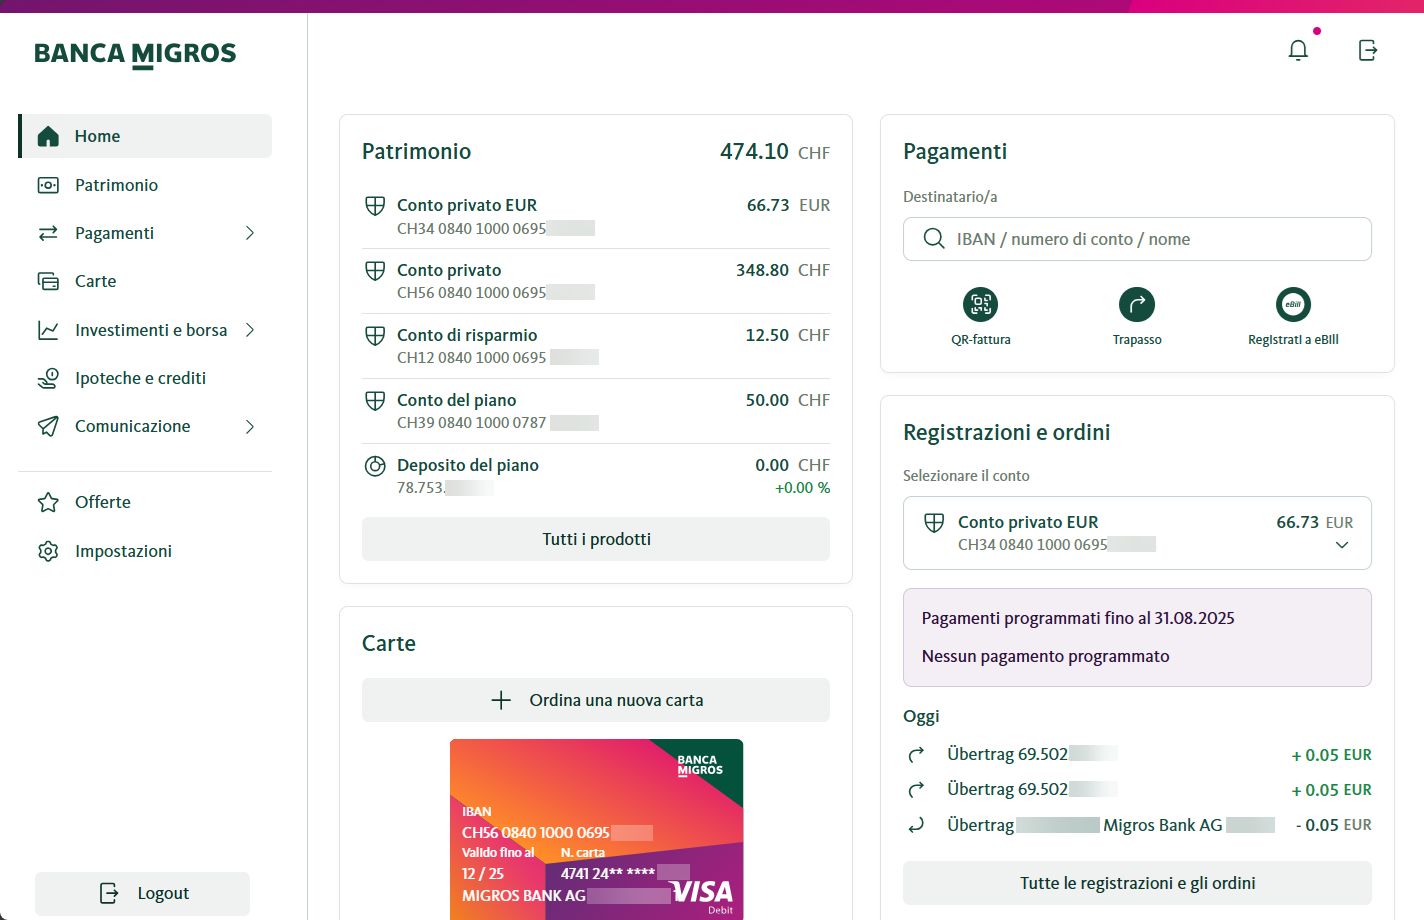The width and height of the screenshot is (1424, 920).
Task: Click the shield icon in account selector
Action: pos(934,523)
